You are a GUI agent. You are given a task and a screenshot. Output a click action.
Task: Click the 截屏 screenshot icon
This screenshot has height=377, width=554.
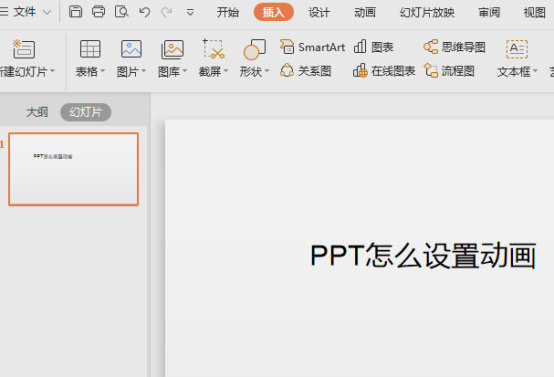(213, 49)
